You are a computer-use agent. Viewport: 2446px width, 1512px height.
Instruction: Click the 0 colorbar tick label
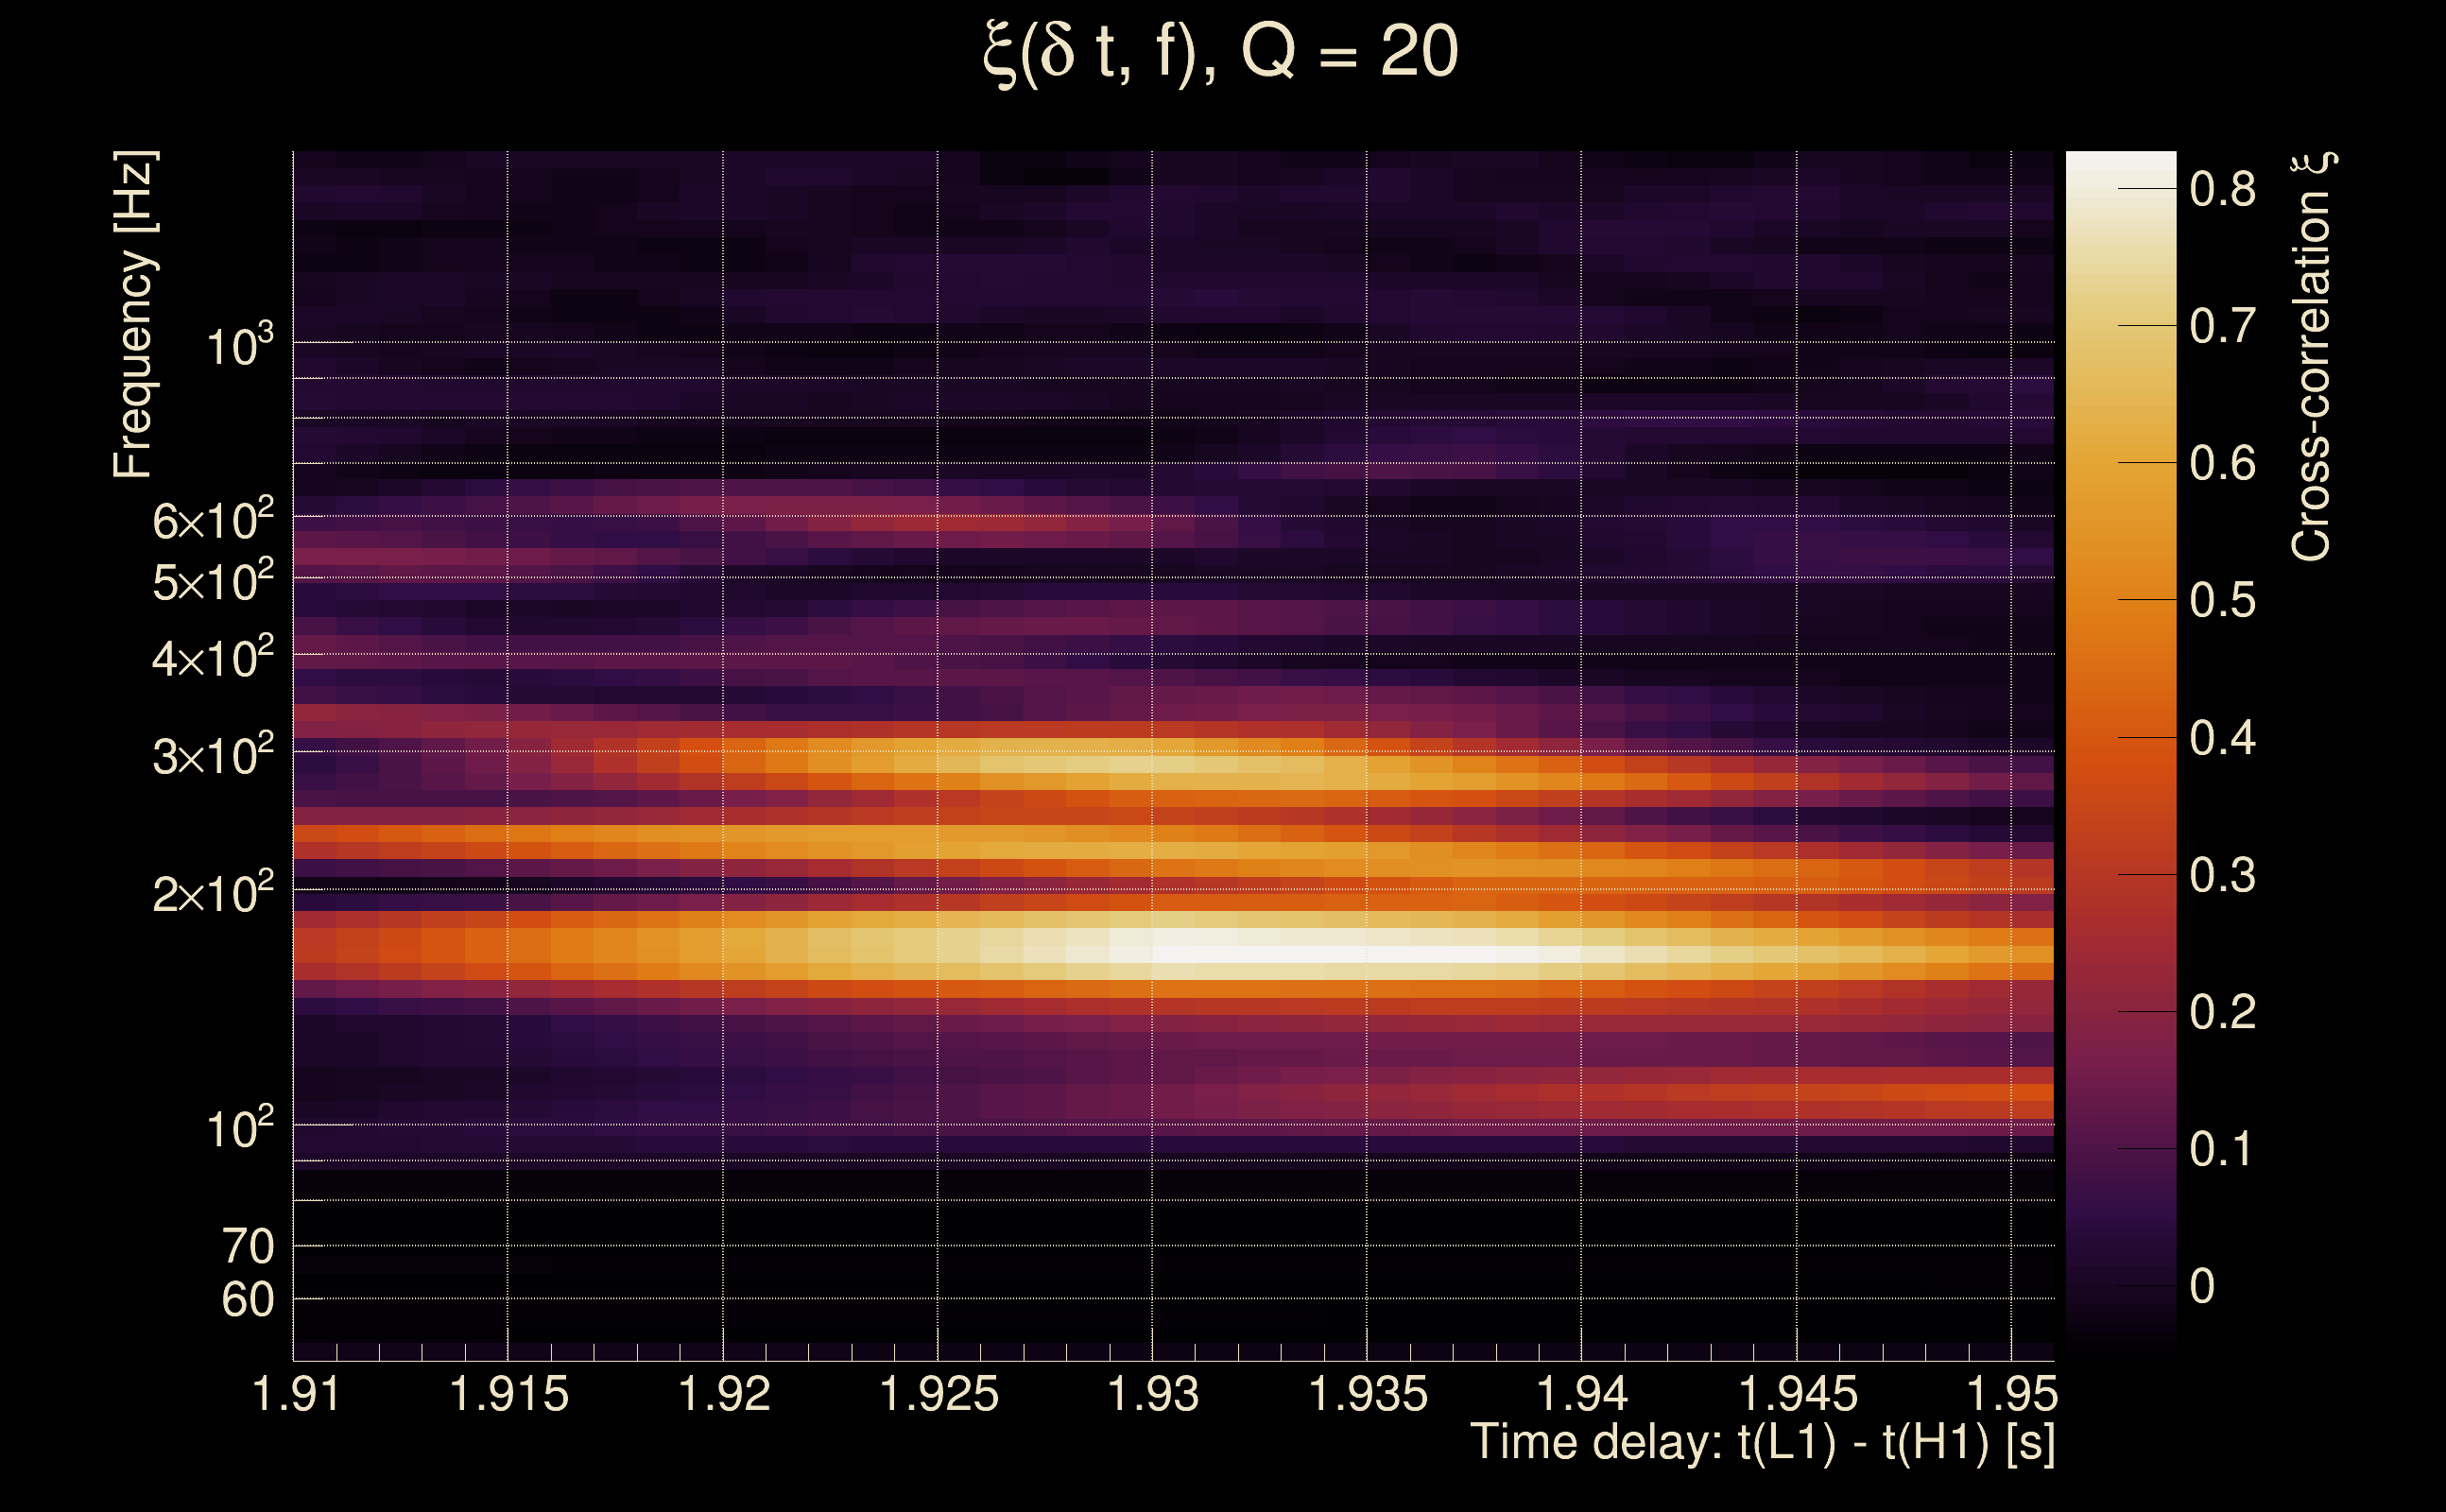point(2202,1287)
